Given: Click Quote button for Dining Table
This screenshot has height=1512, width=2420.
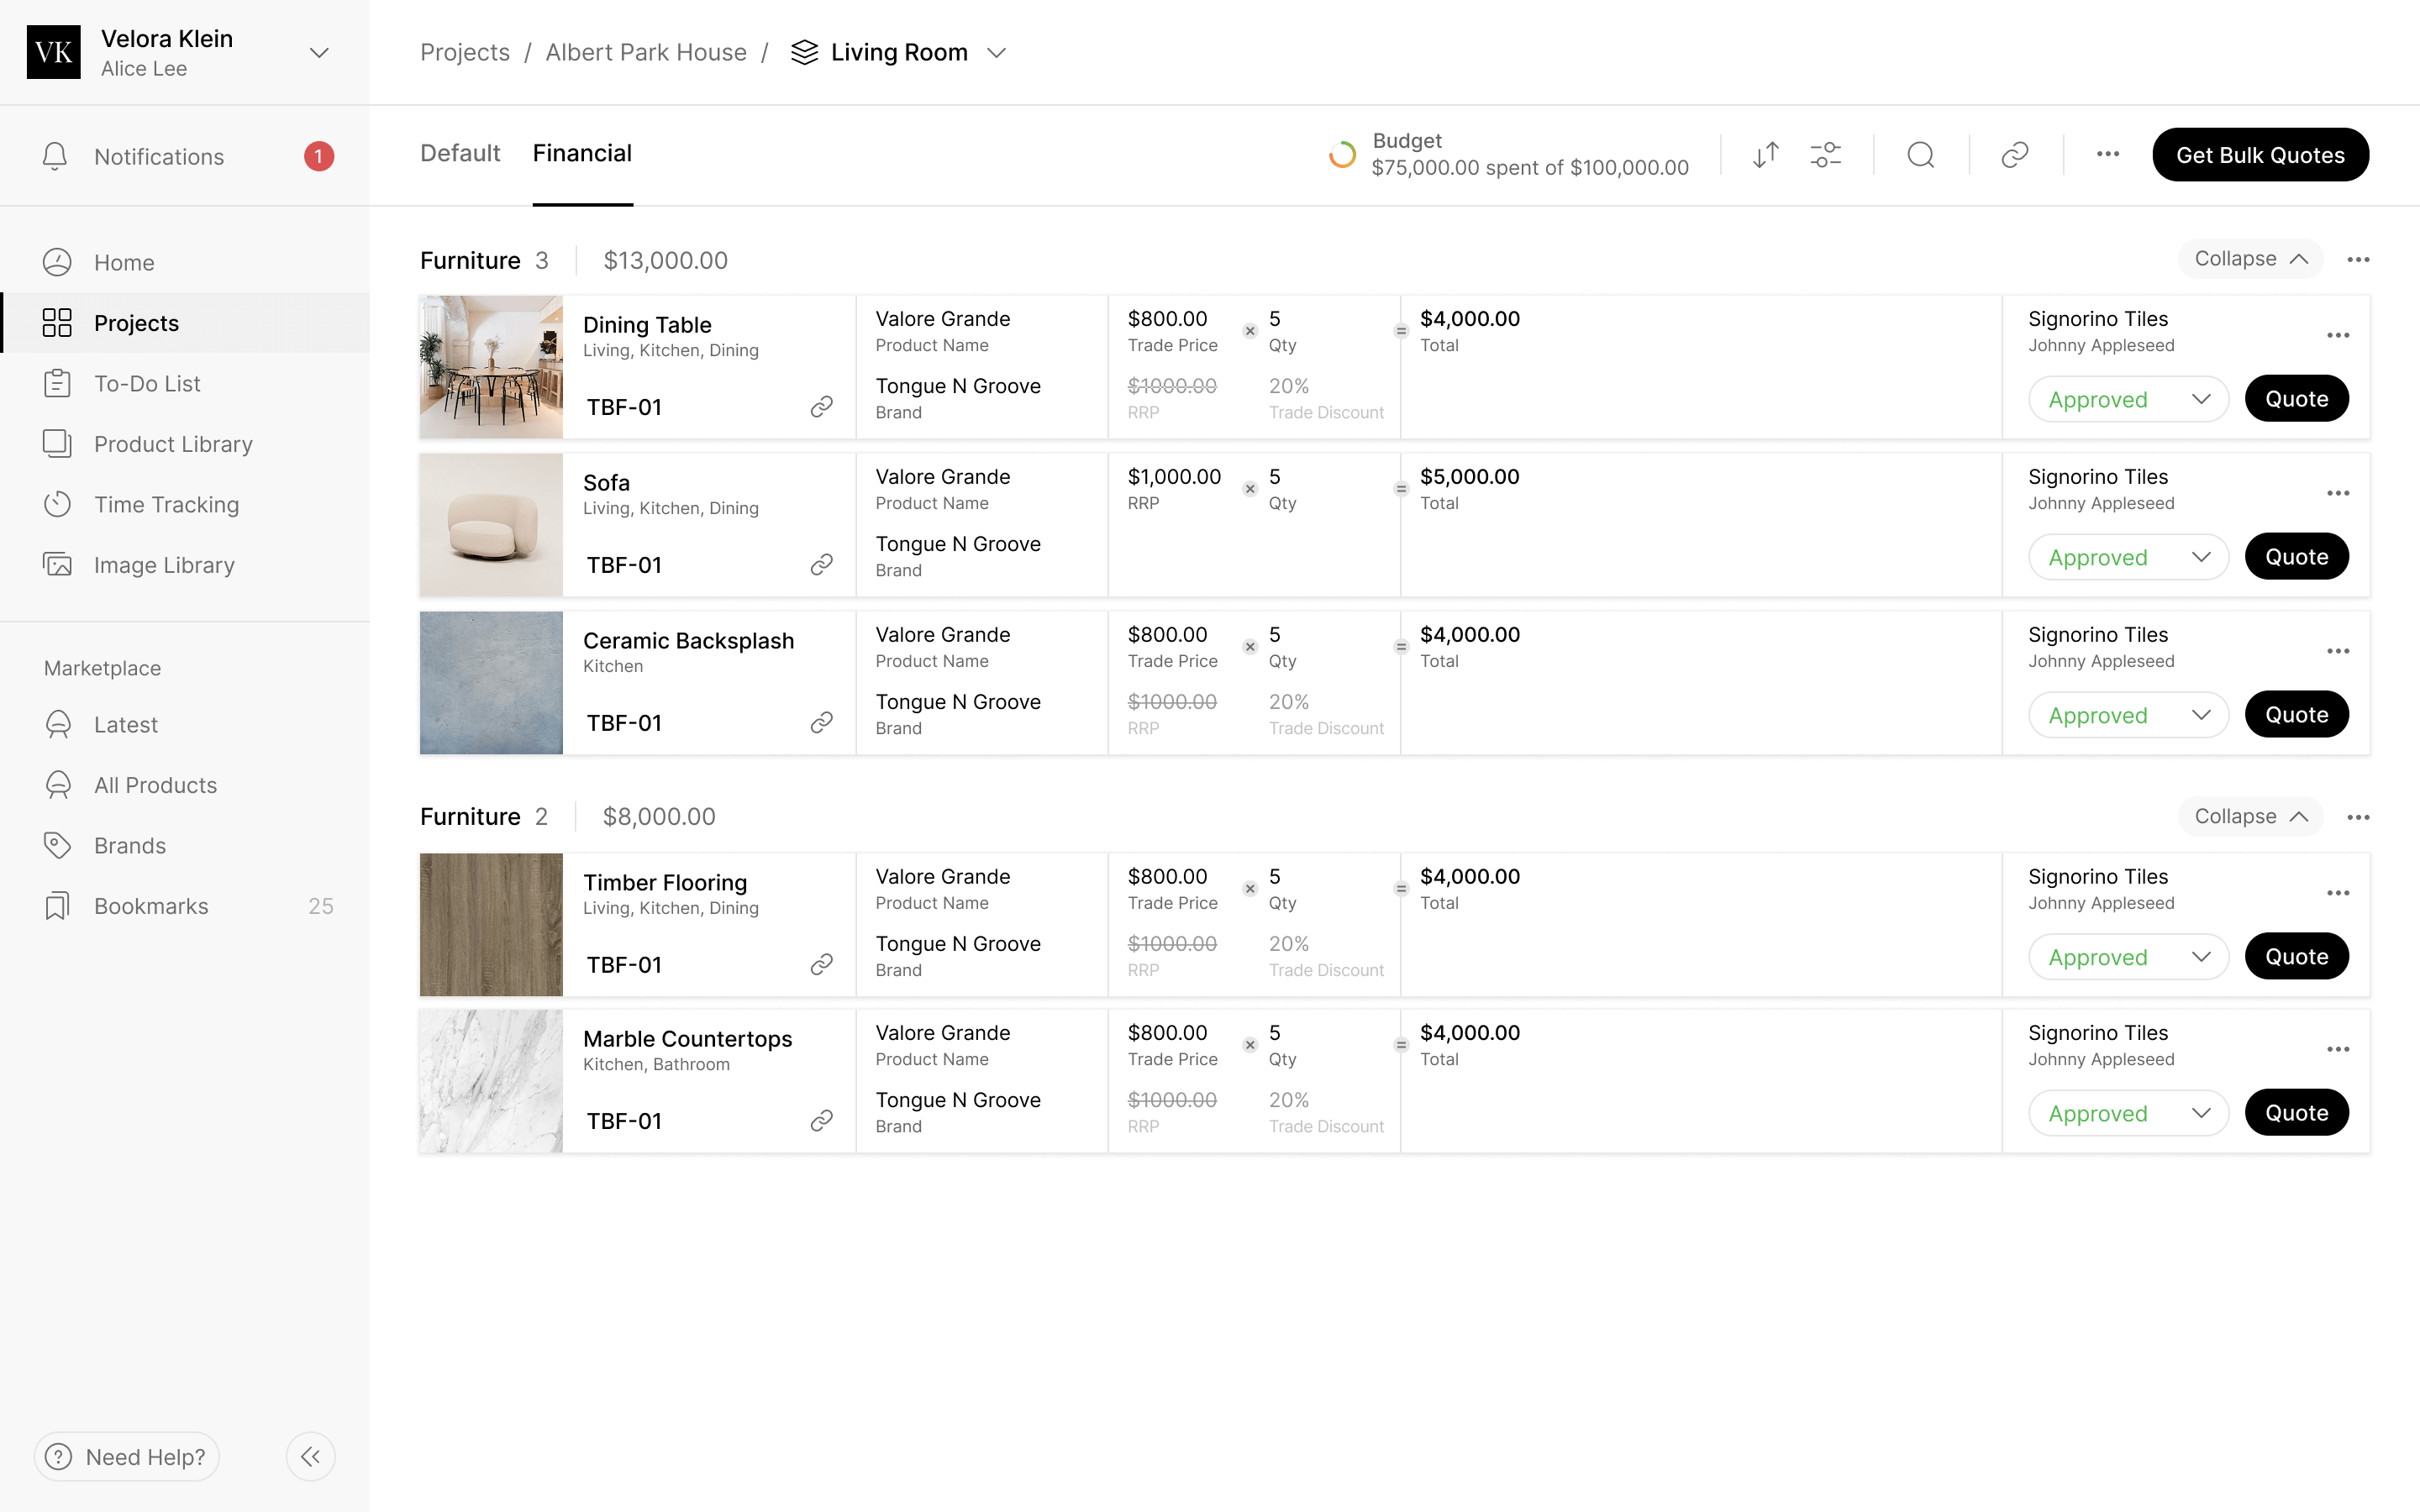Looking at the screenshot, I should 2296,399.
